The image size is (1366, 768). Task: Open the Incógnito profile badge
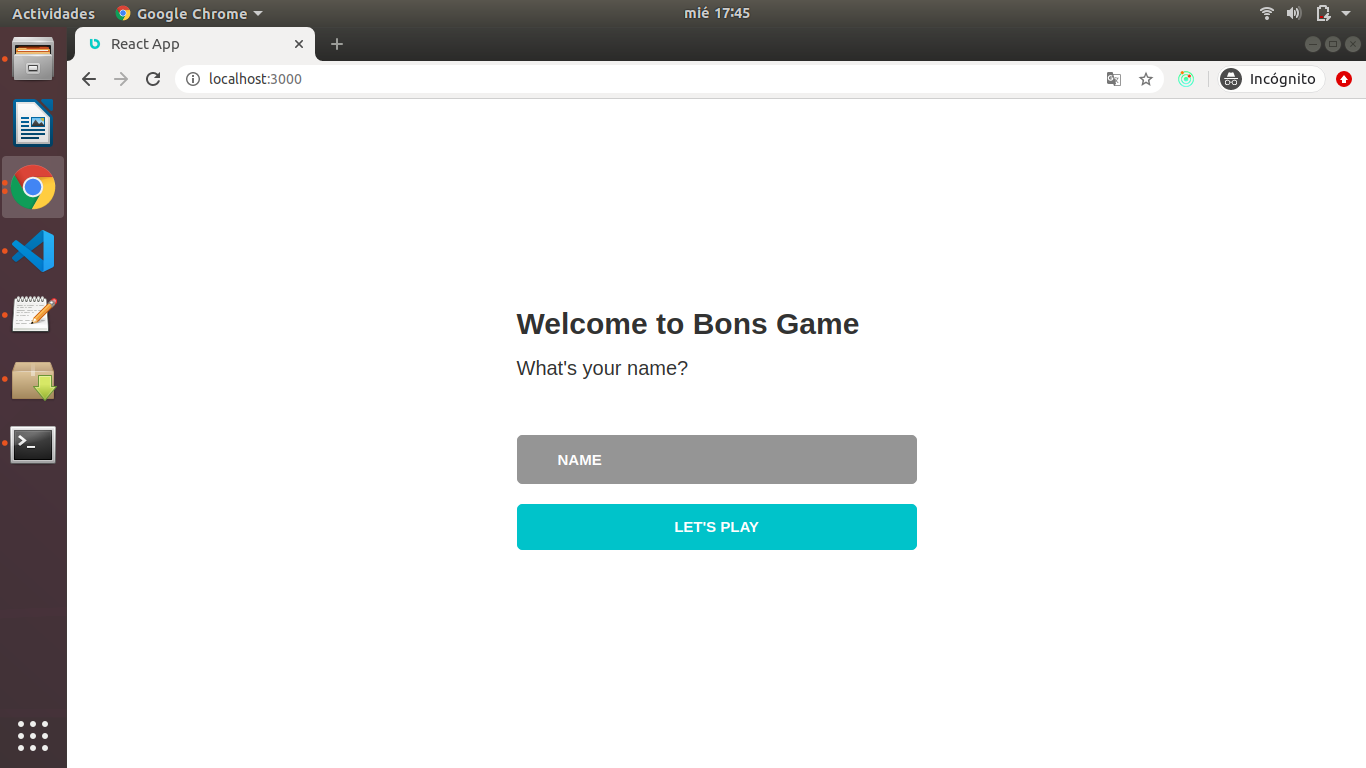[x=1269, y=79]
